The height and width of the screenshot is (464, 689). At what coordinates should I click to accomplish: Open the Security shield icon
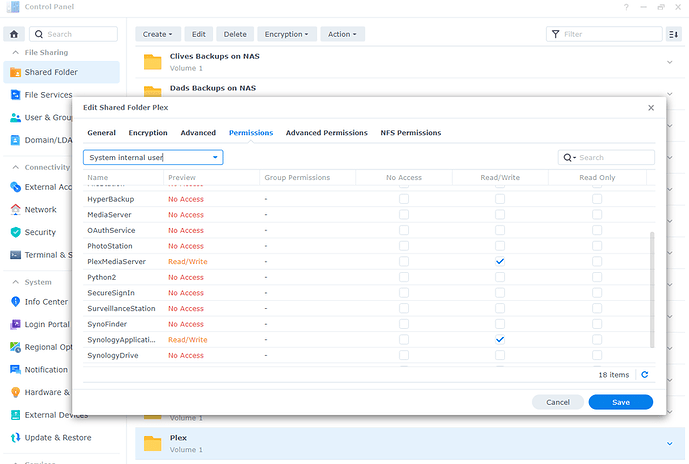pyautogui.click(x=15, y=232)
